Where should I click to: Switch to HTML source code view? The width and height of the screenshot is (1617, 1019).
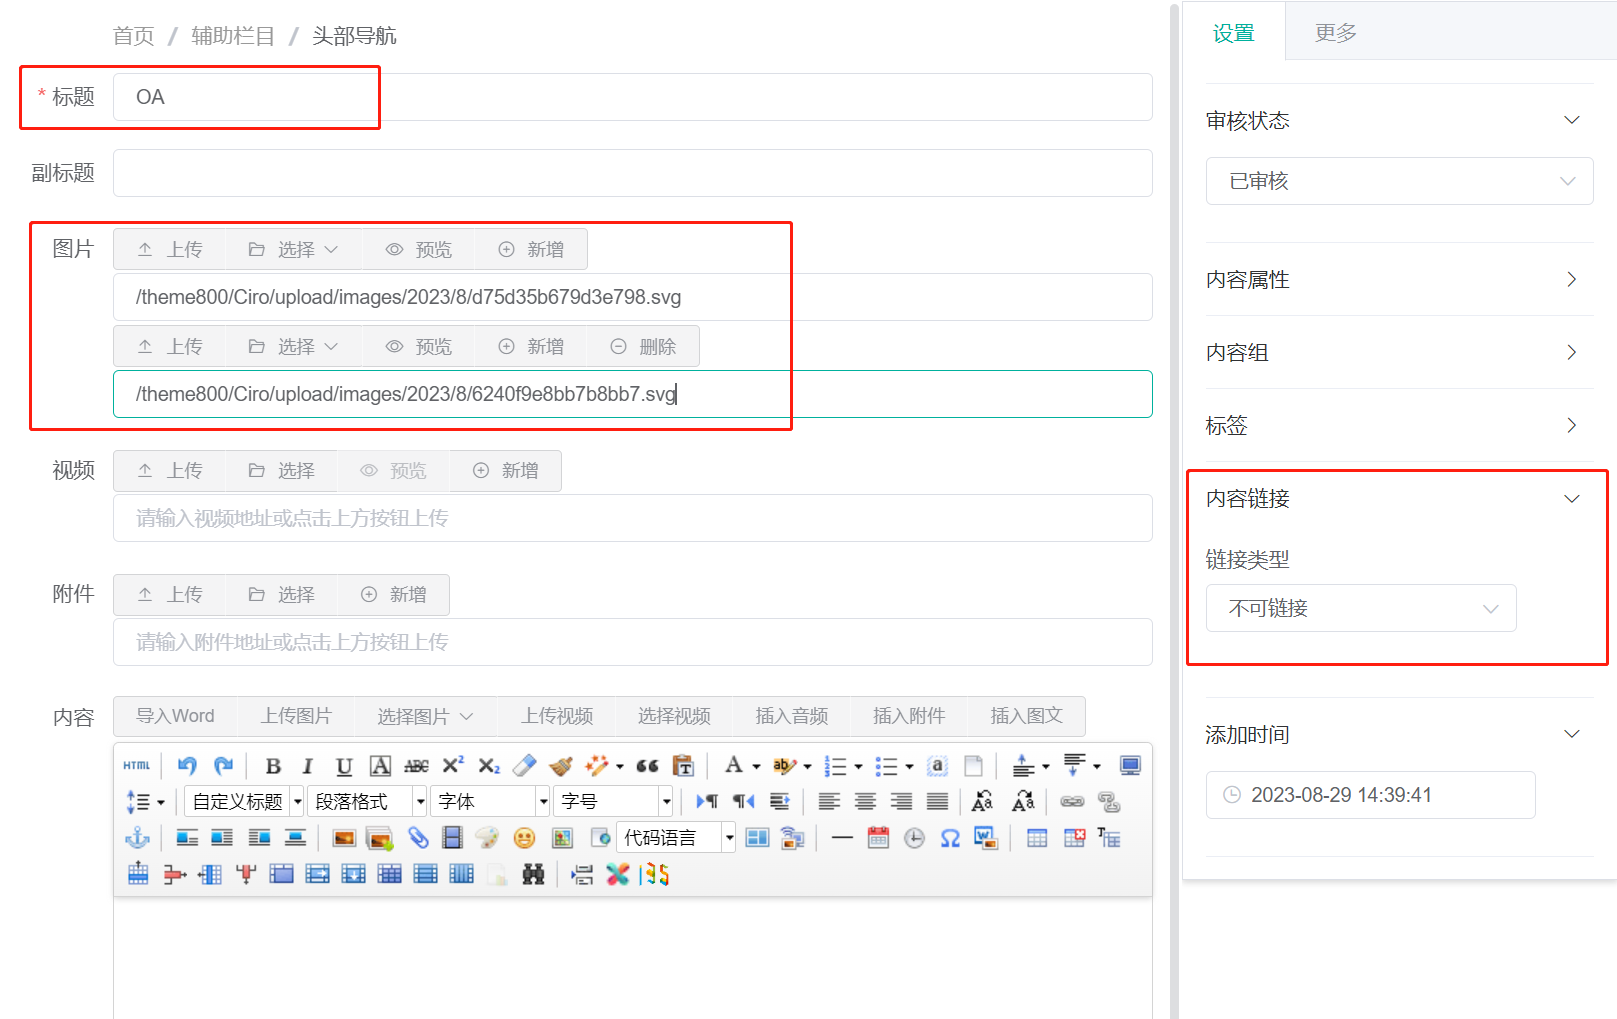[135, 765]
